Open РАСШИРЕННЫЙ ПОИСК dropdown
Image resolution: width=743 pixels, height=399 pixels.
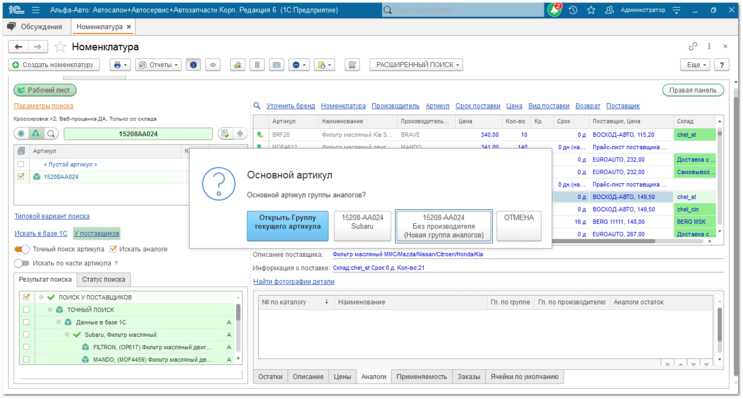(416, 65)
